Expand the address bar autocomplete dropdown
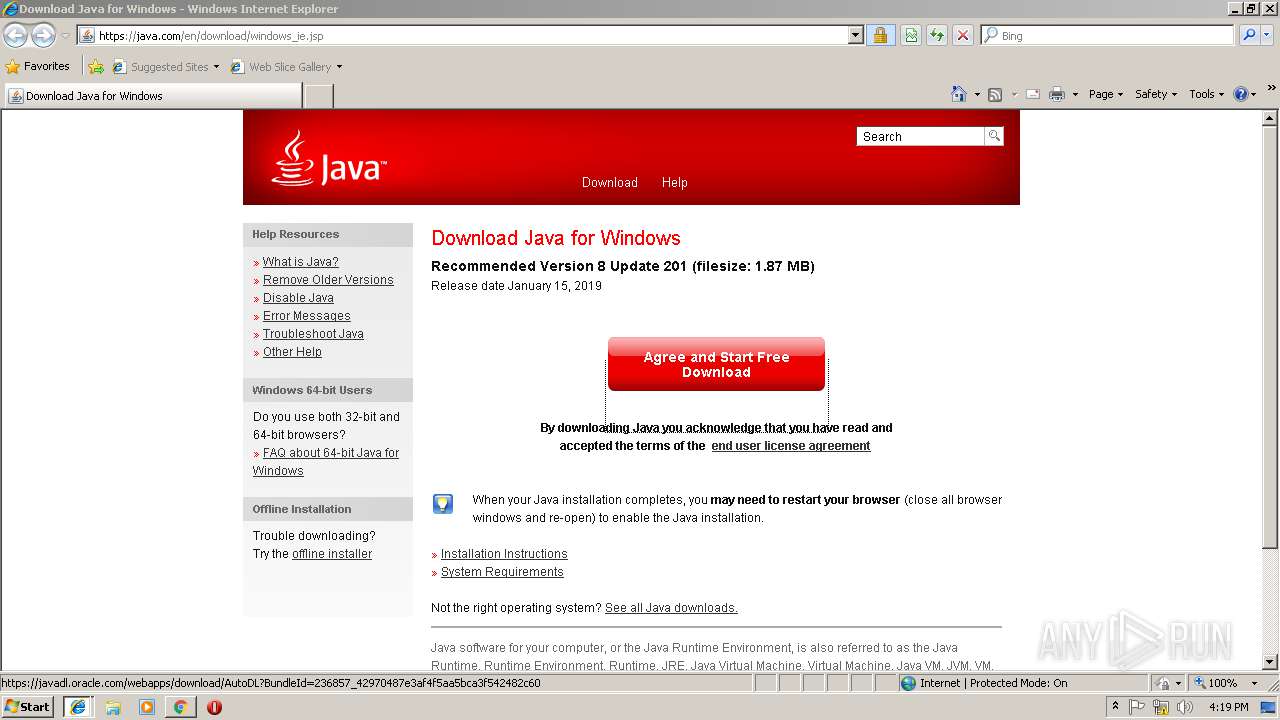The image size is (1280, 720). (x=856, y=35)
